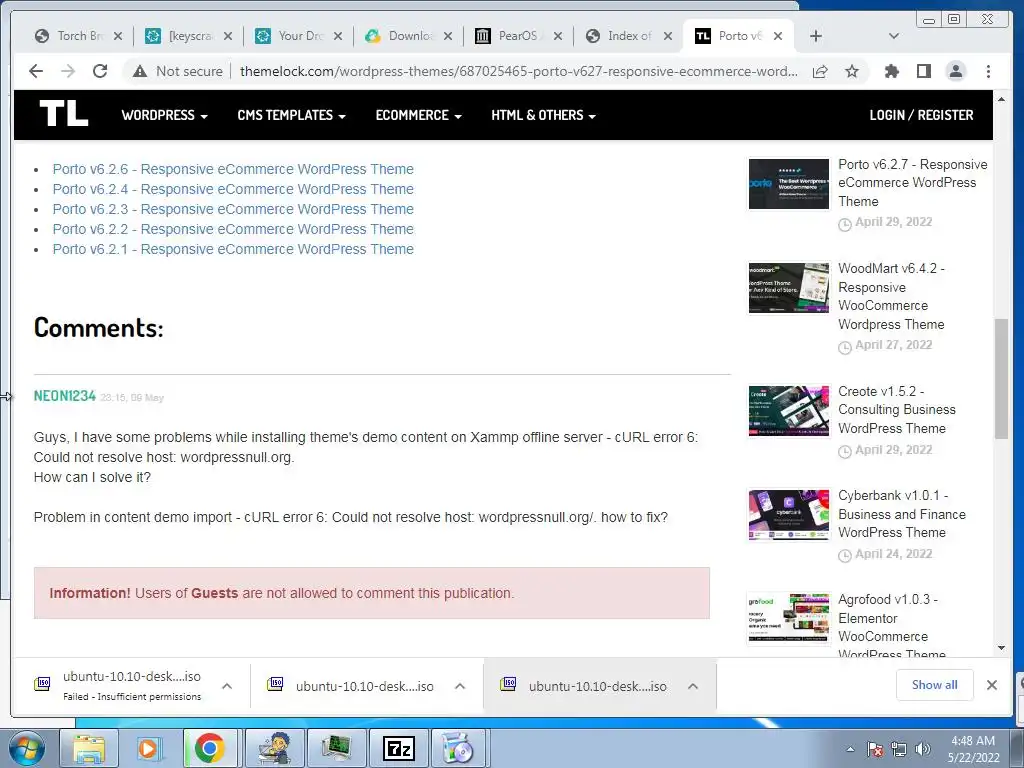The width and height of the screenshot is (1024, 768).
Task: Reload the page with refresh icon
Action: pos(100,71)
